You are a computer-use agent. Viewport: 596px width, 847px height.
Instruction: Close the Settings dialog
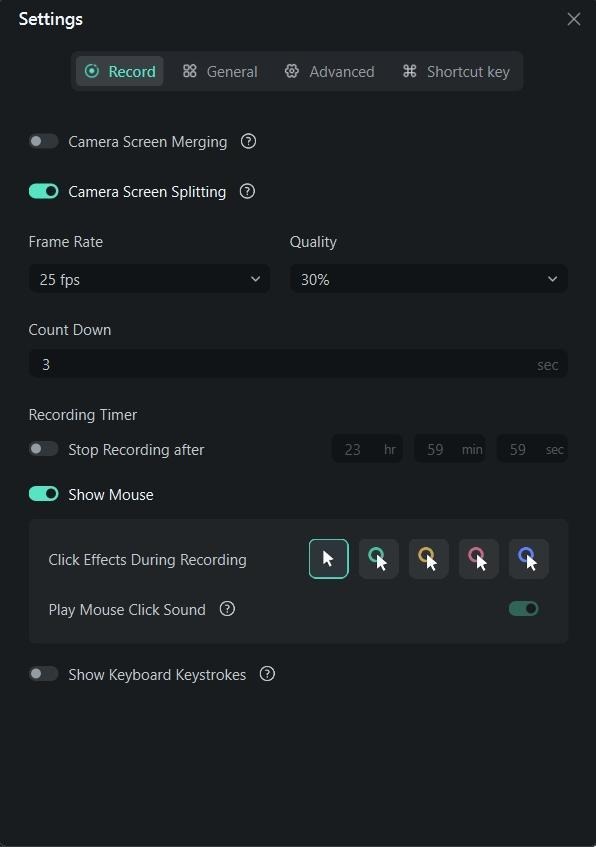click(x=574, y=19)
